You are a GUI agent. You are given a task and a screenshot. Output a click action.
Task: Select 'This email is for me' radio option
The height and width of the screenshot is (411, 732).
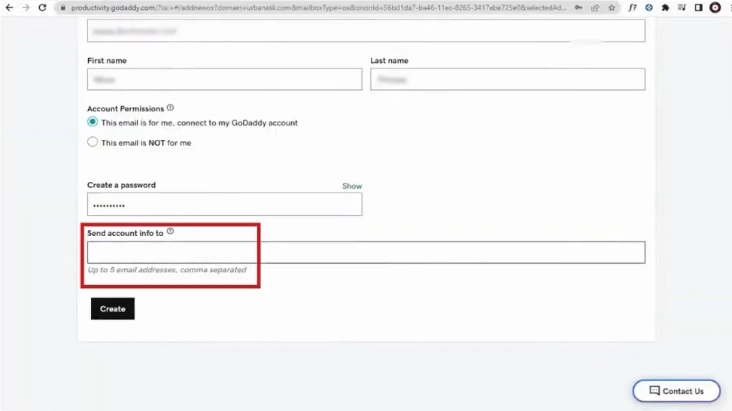pyautogui.click(x=92, y=122)
